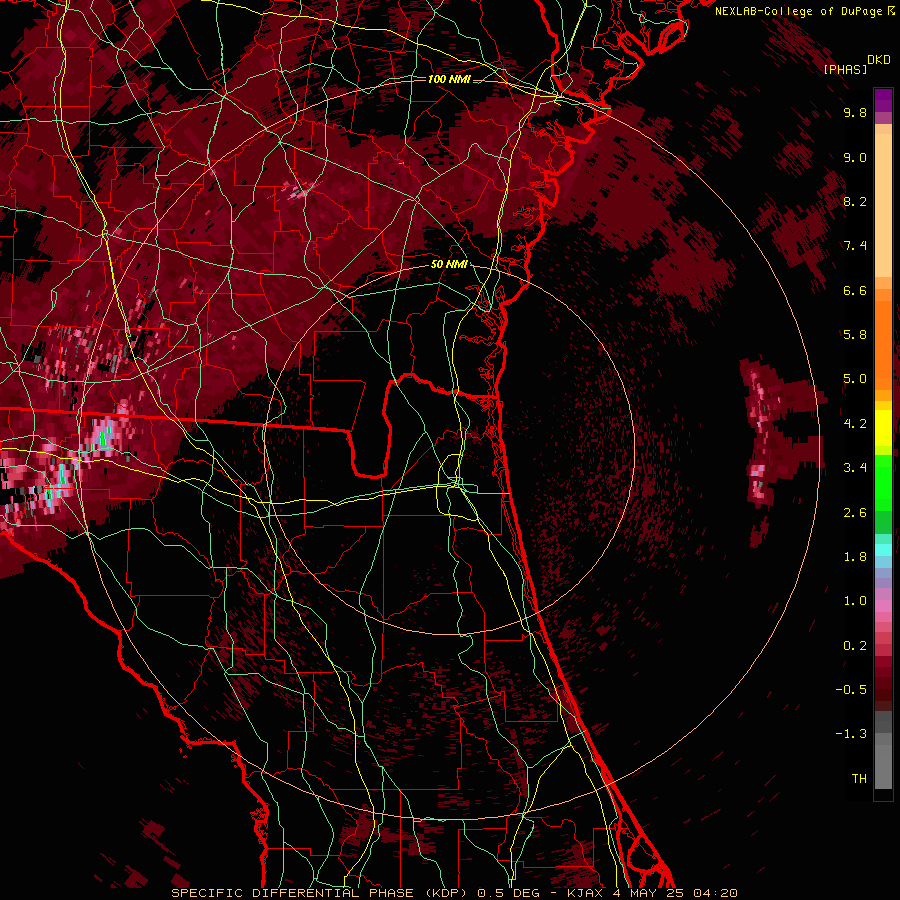Click the 7.4 value on the scale
Screen dimensions: 900x900
[x=855, y=246]
